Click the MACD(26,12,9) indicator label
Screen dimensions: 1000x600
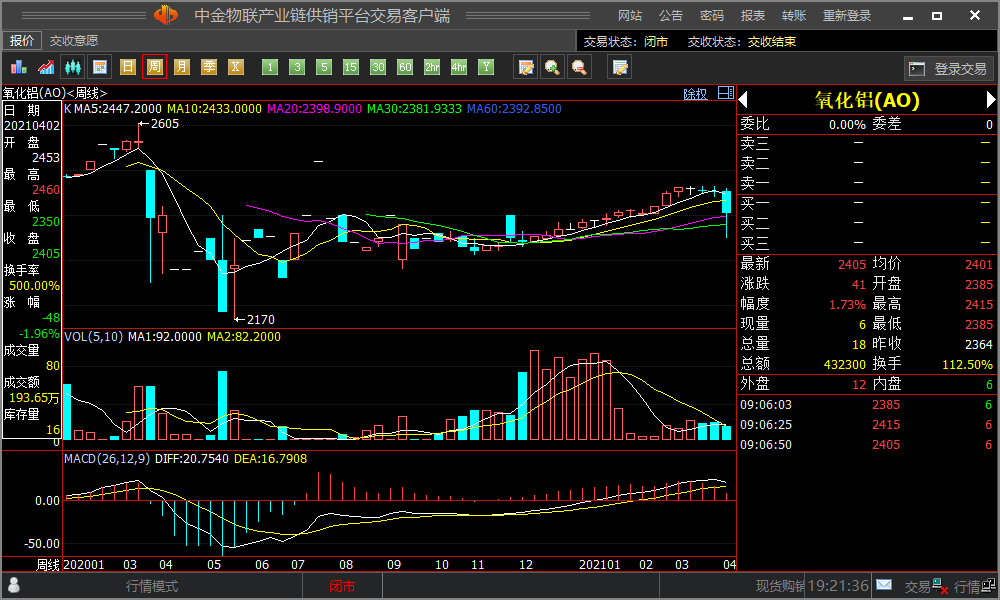[107, 458]
